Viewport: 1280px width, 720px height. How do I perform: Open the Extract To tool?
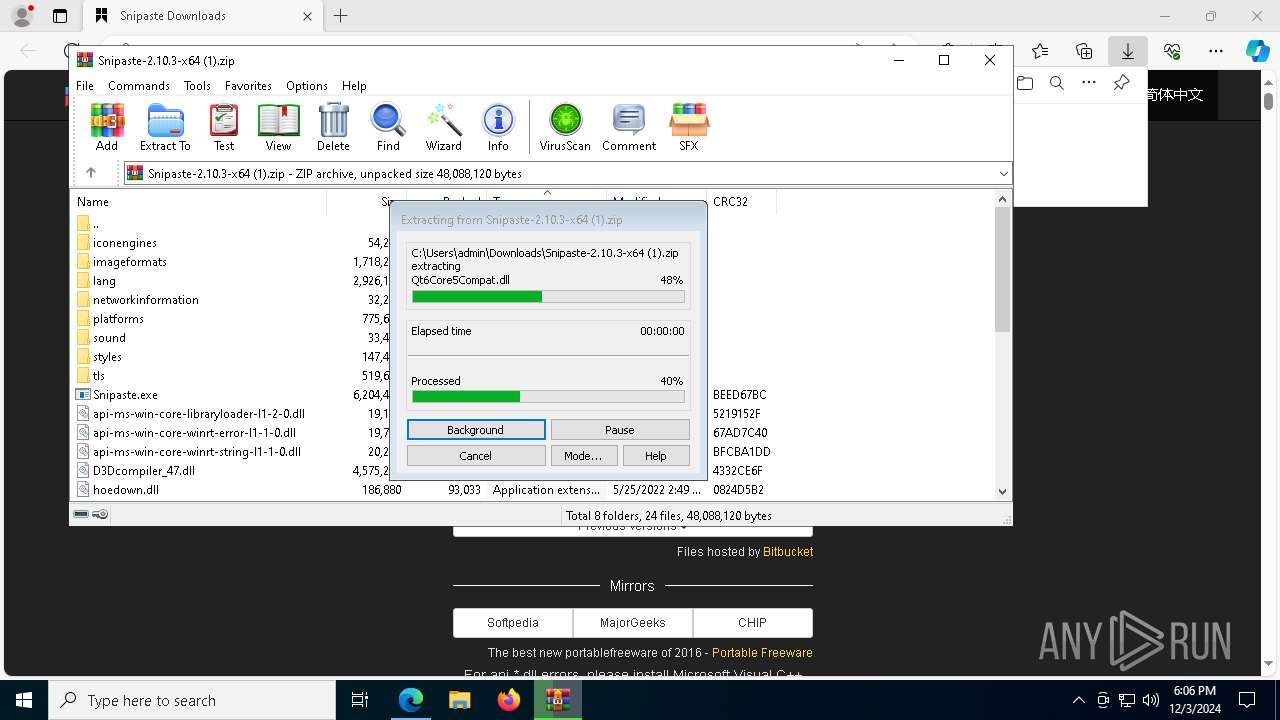click(x=165, y=127)
